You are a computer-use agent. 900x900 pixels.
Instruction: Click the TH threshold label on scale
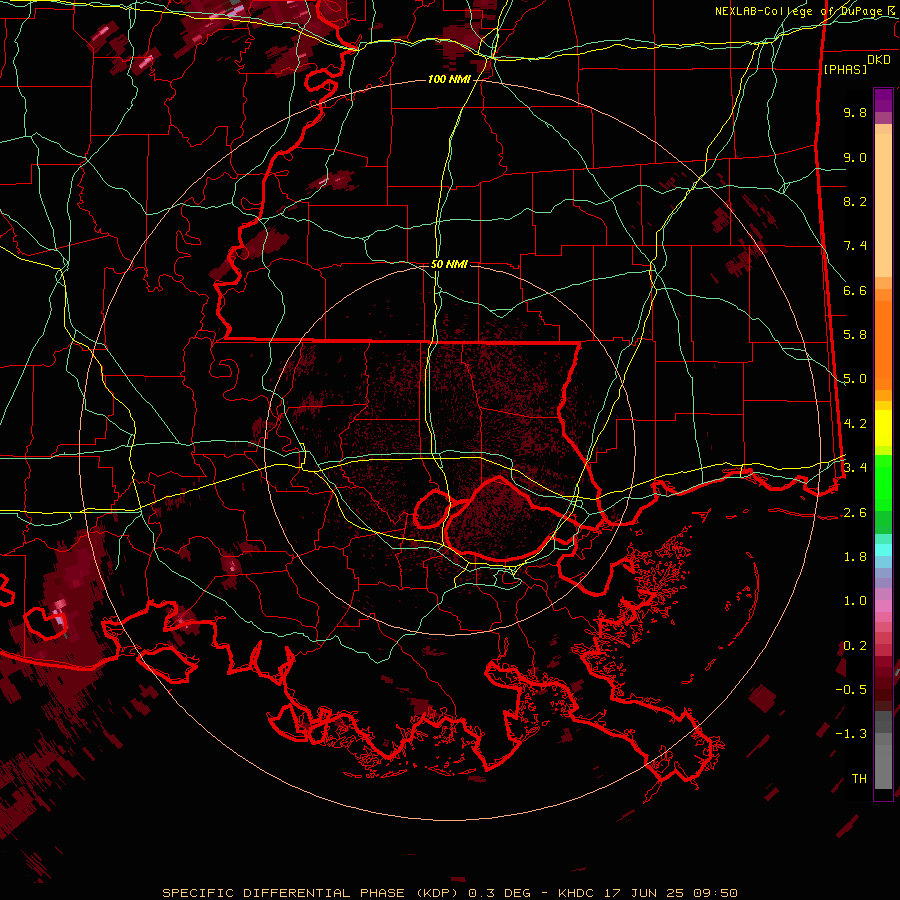pos(859,779)
